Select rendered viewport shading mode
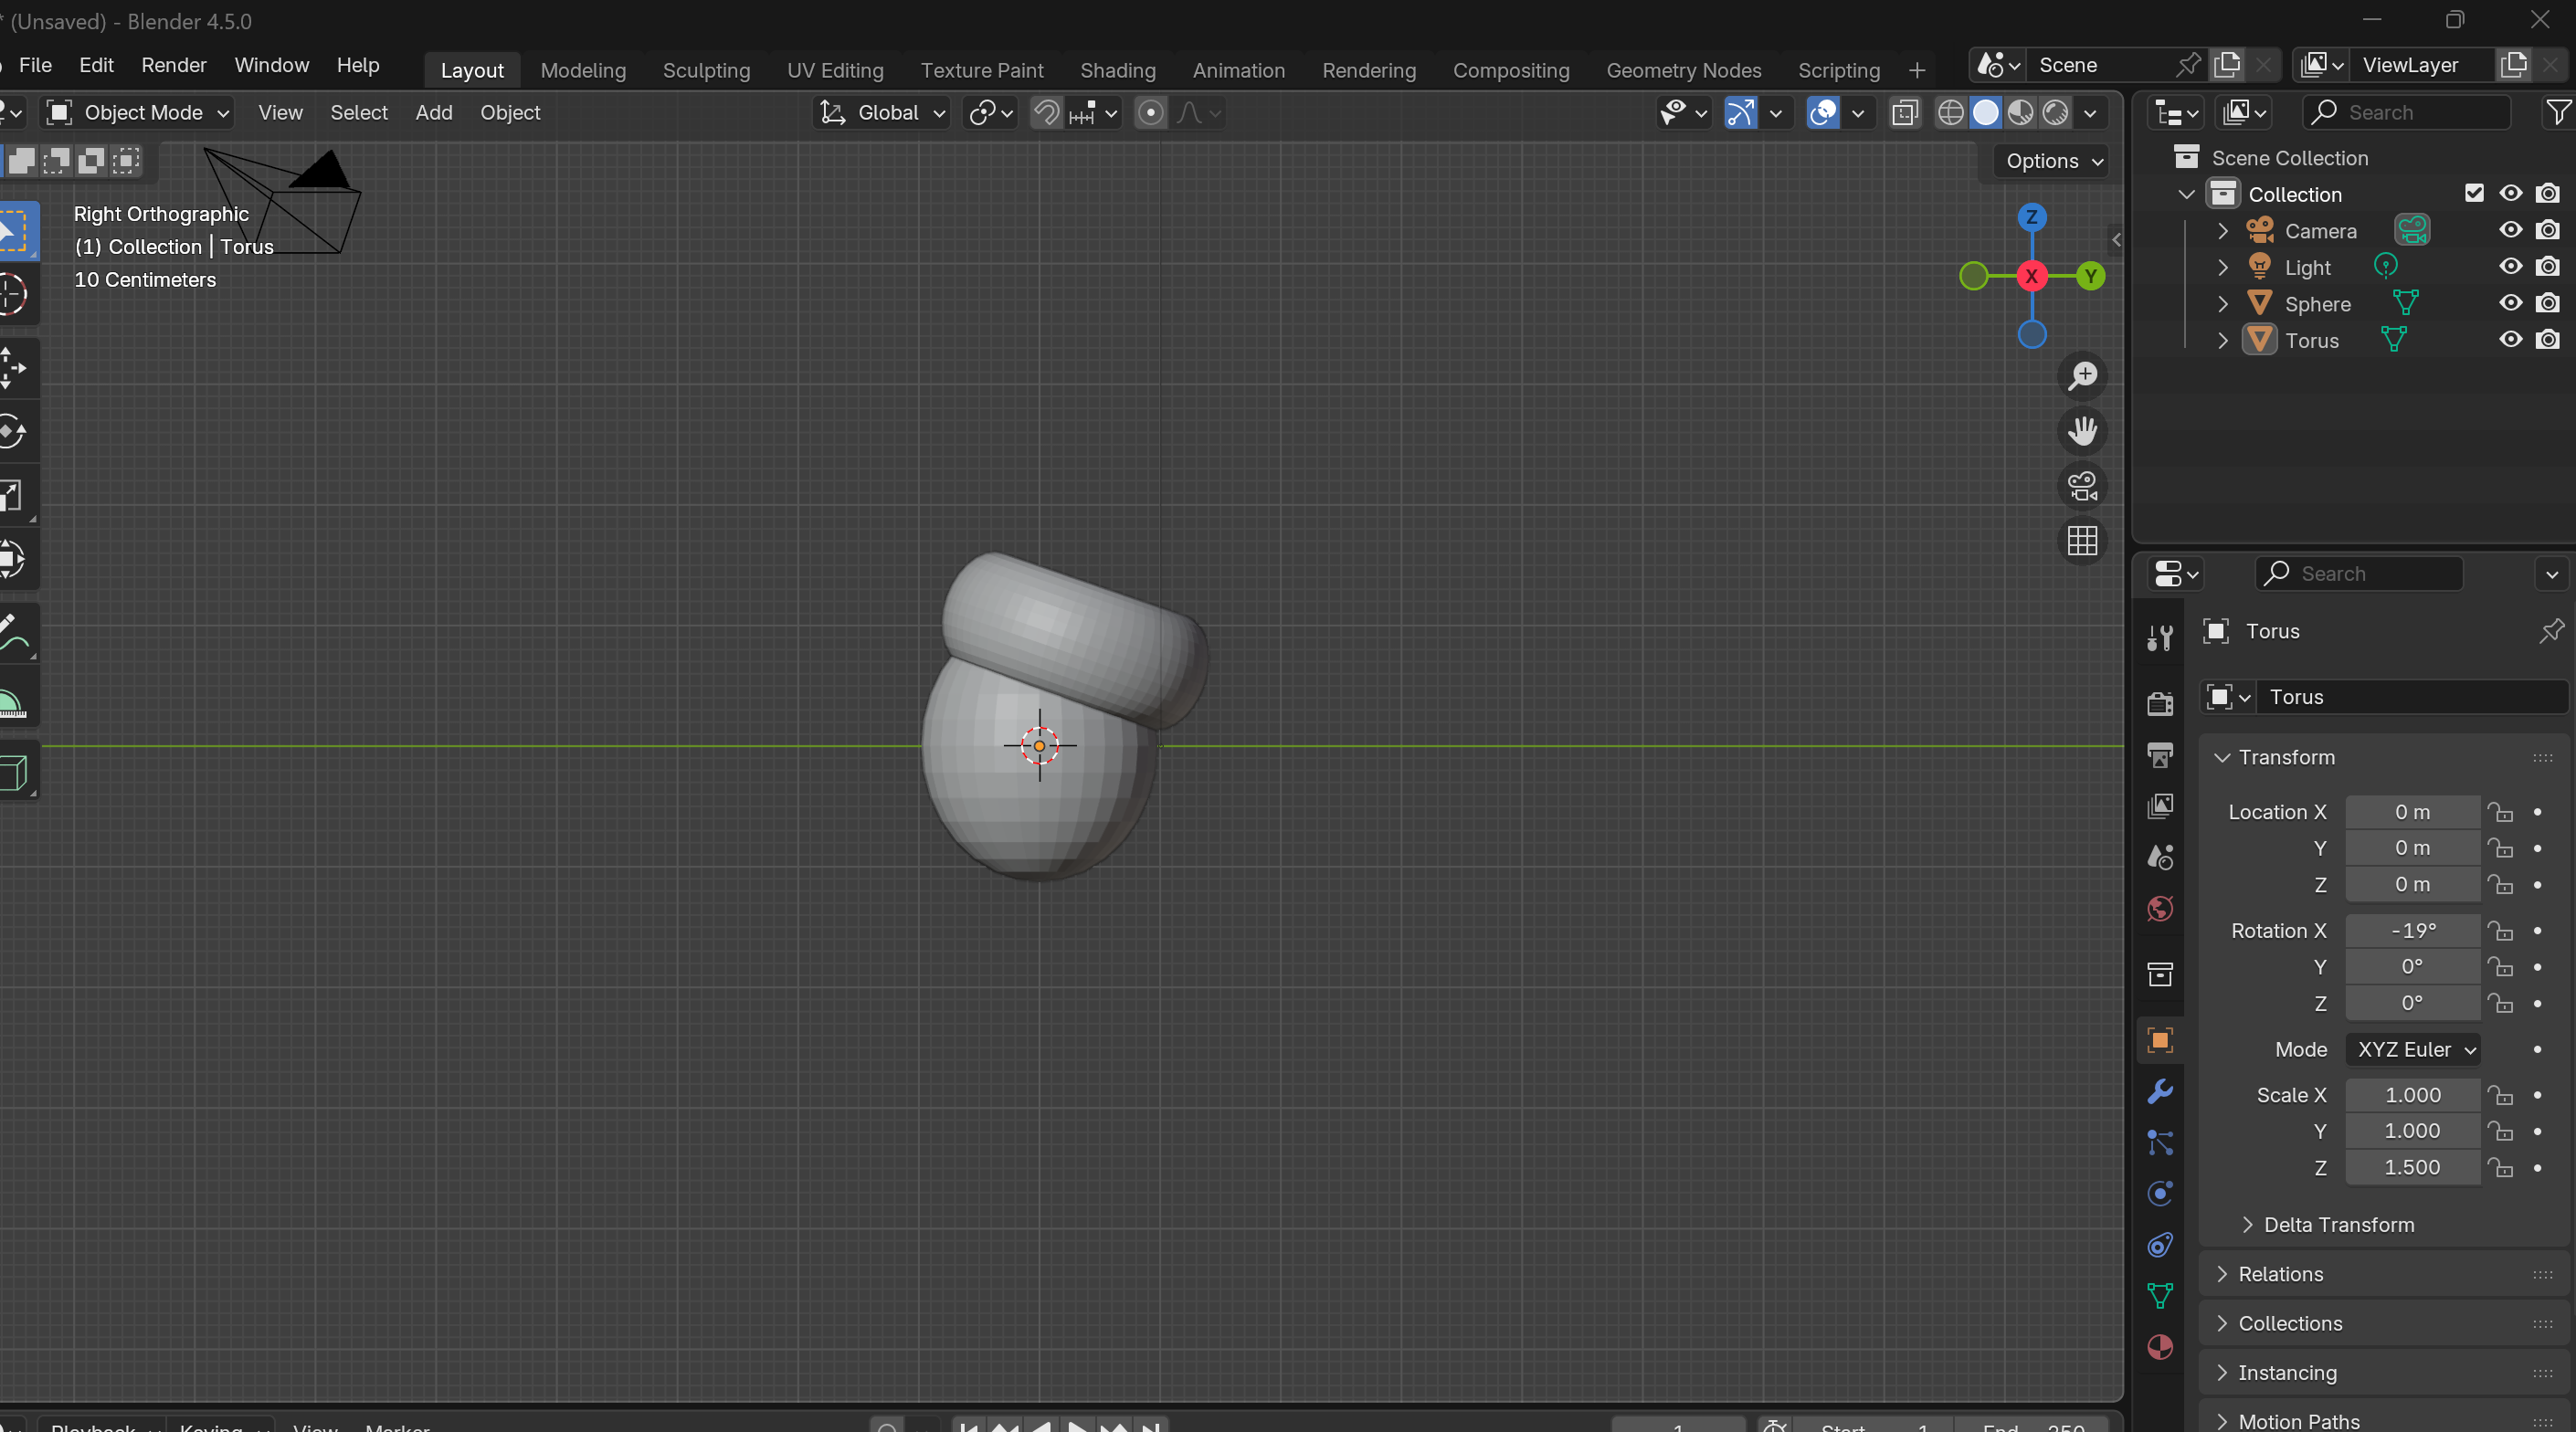2576x1432 pixels. [2055, 113]
